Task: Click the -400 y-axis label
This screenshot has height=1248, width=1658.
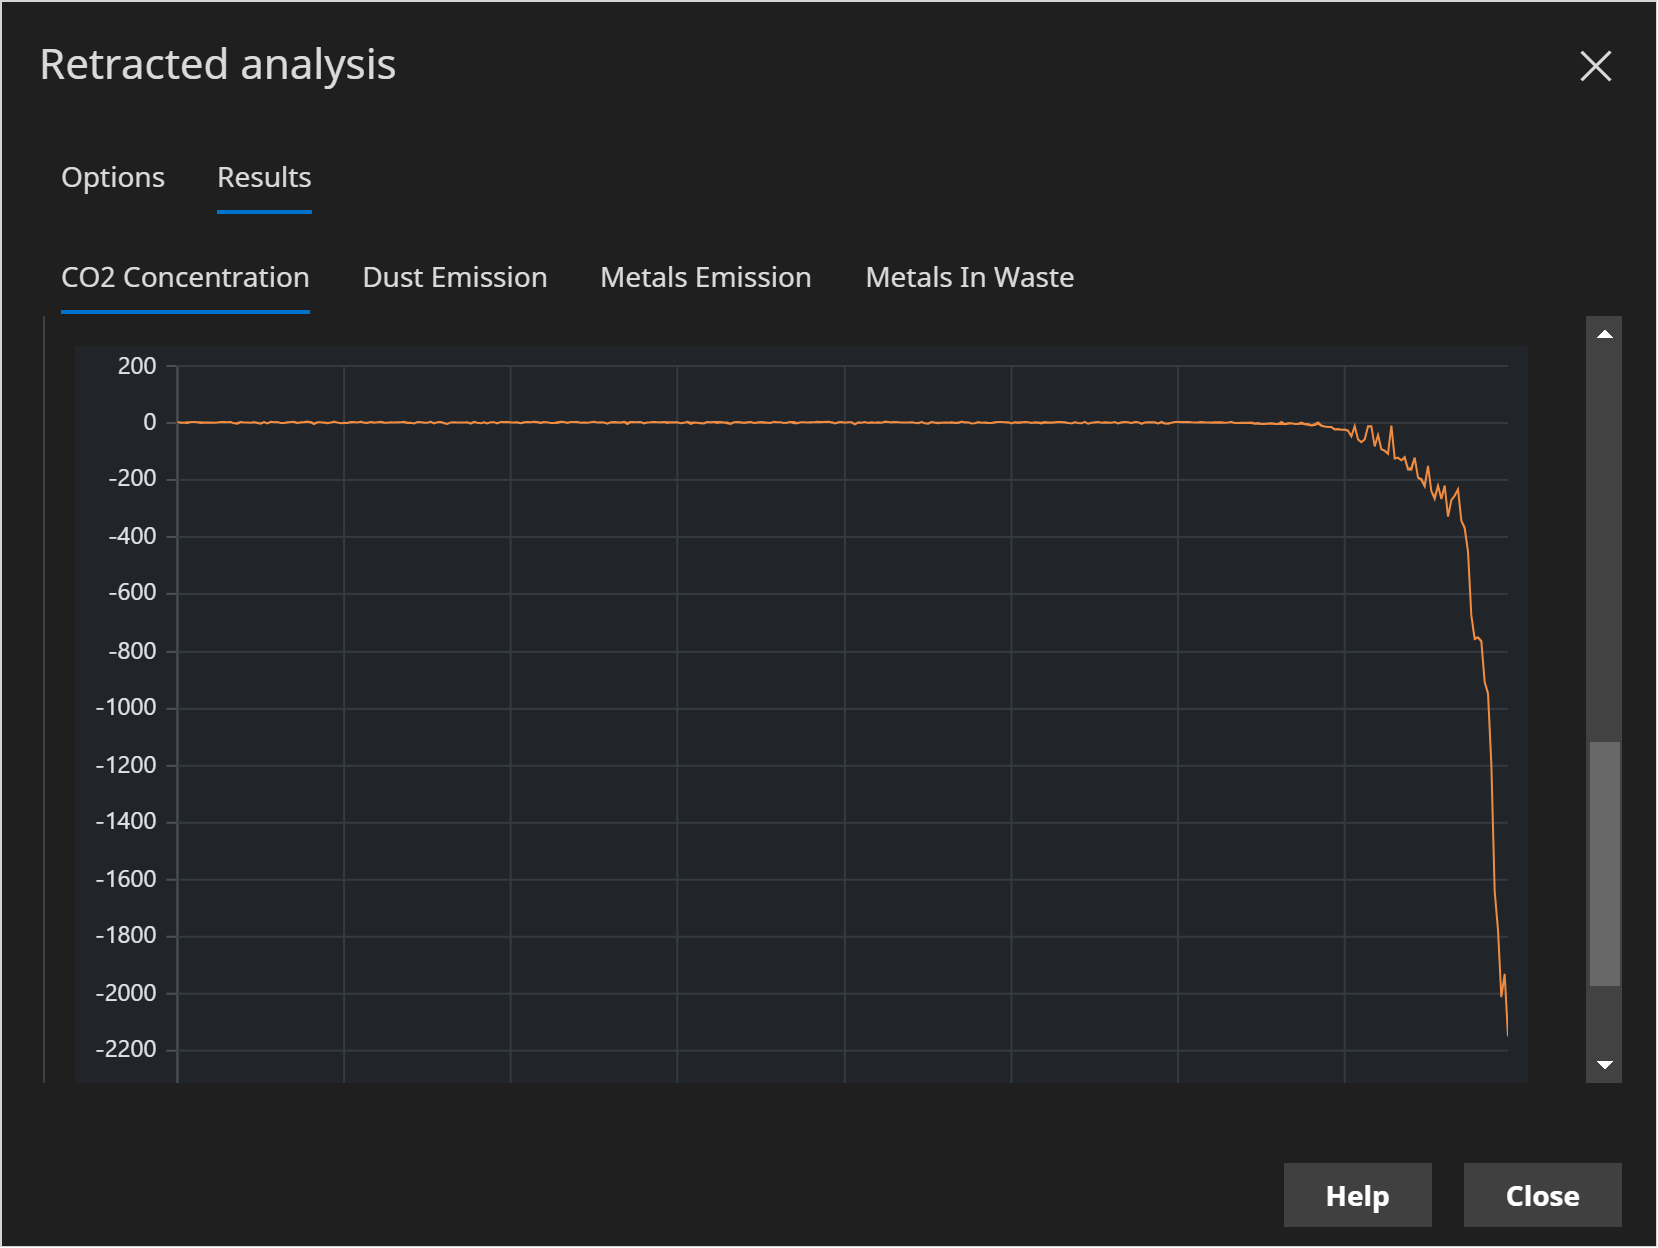Action: pos(132,536)
